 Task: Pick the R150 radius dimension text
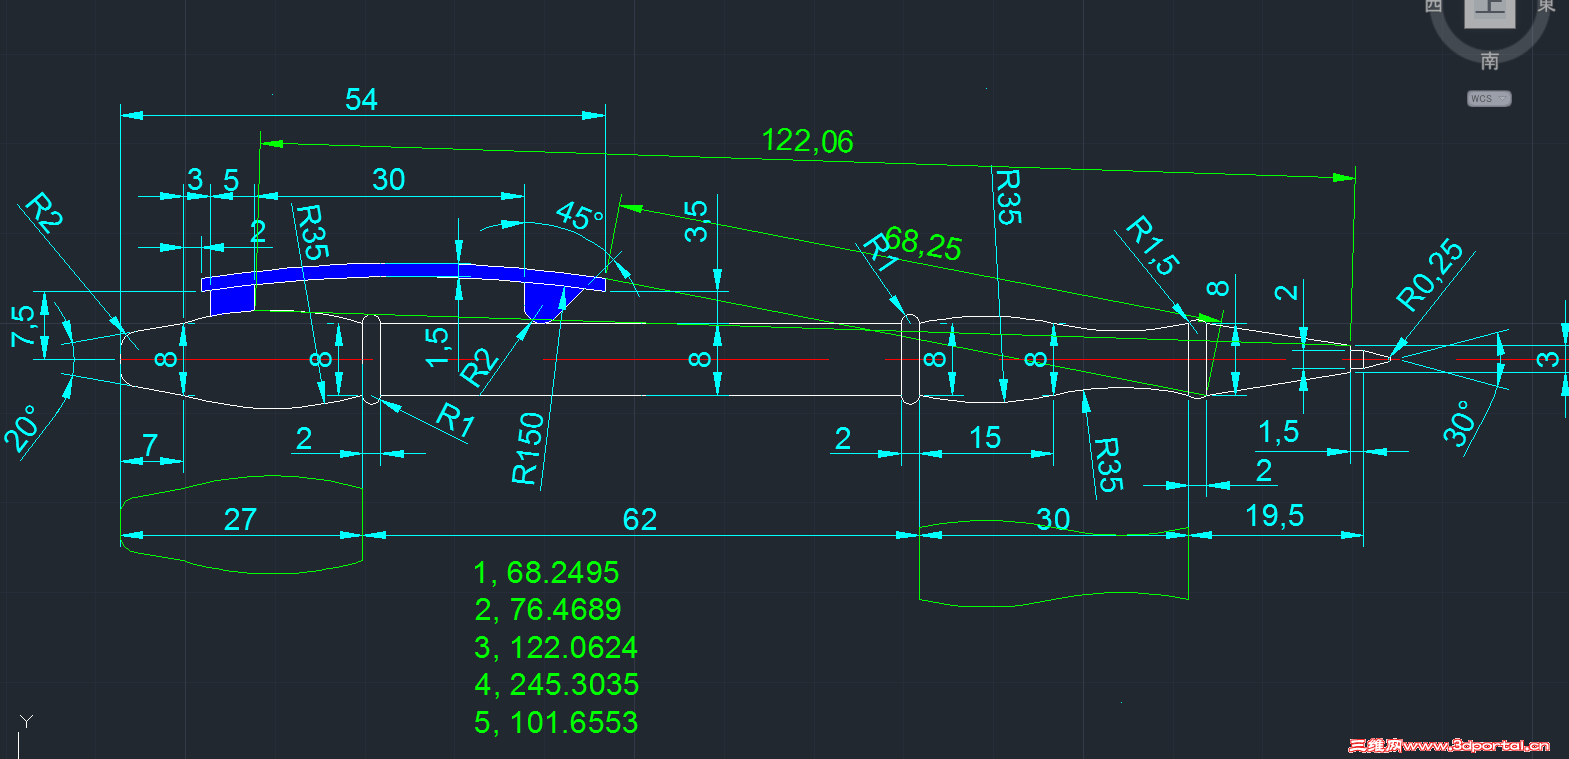tap(527, 448)
